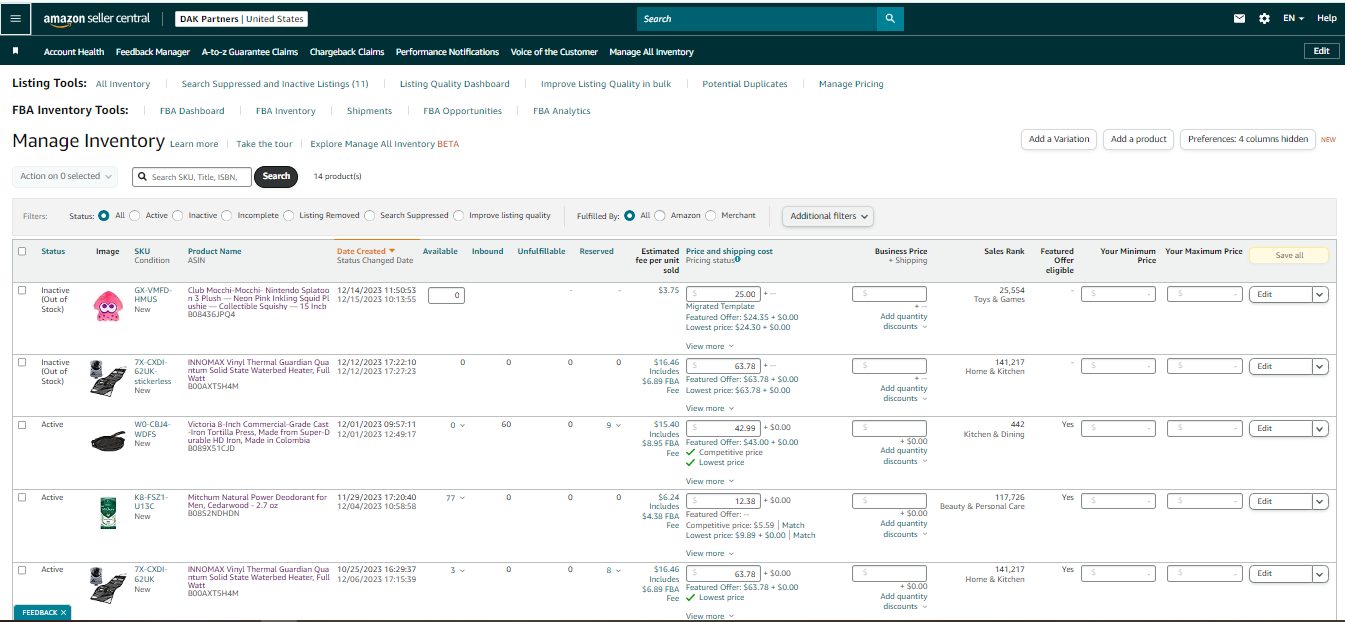This screenshot has width=1345, height=622.
Task: Open the Action on 0 selected dropdown
Action: click(x=65, y=176)
